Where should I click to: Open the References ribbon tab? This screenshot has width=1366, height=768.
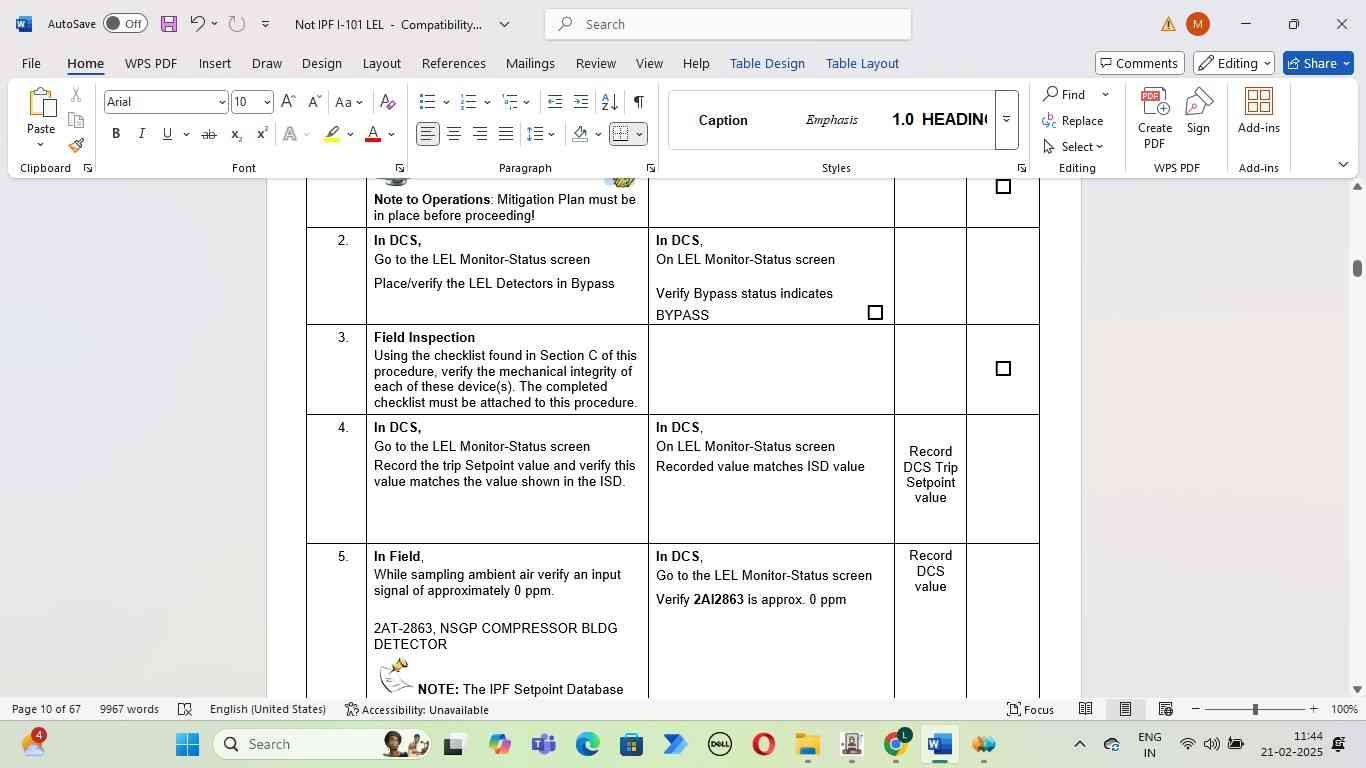tap(453, 63)
